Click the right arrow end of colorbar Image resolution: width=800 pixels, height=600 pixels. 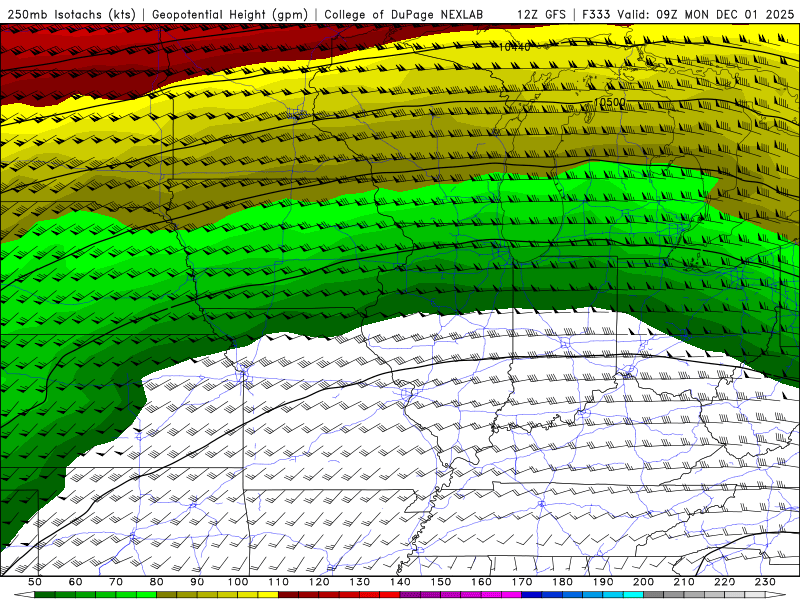776,595
